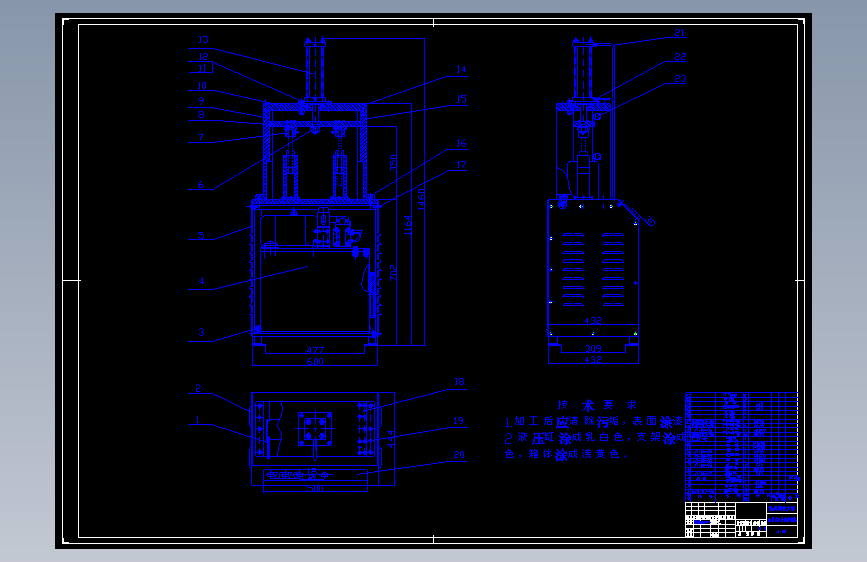Image resolution: width=867 pixels, height=562 pixels.
Task: Select part callout label 10
Action: coord(202,86)
